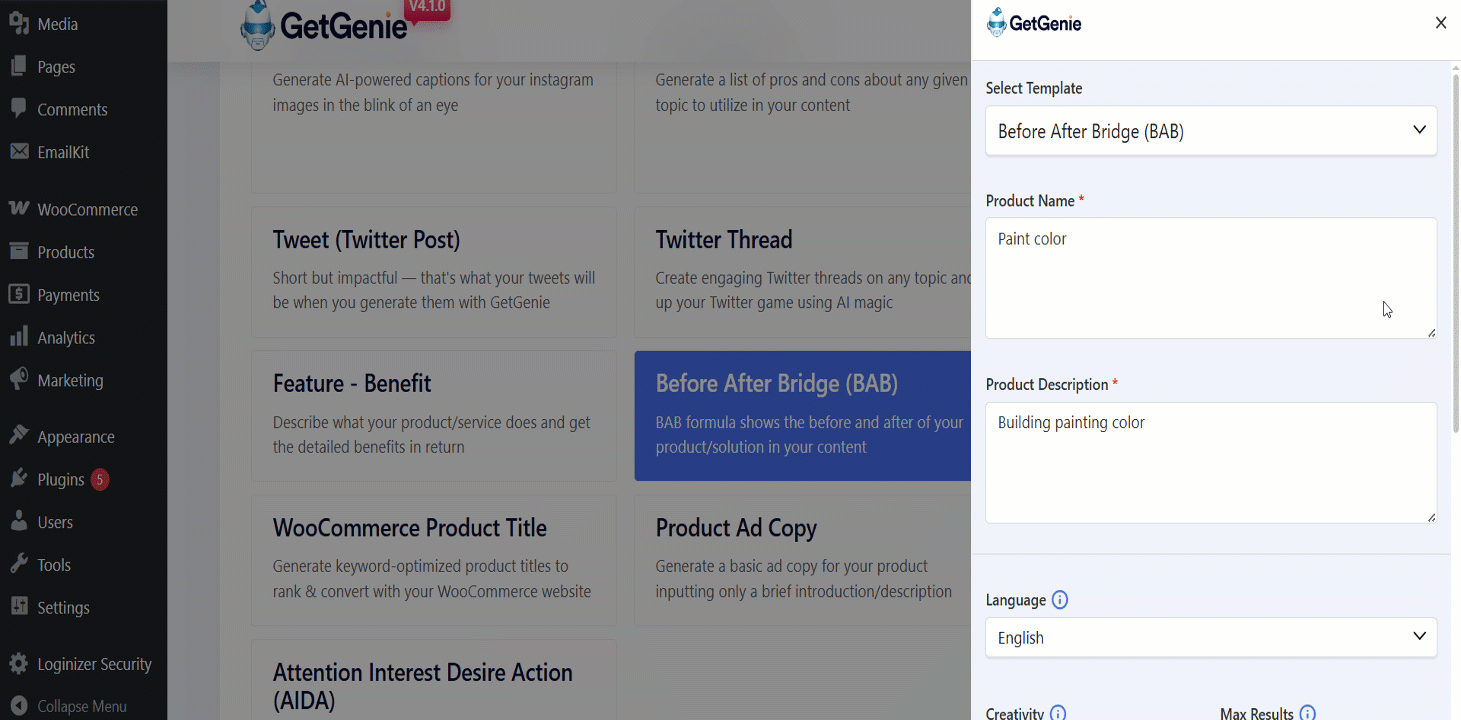Click the Product Name text field
Screen dimensions: 1461x720
tap(1211, 278)
